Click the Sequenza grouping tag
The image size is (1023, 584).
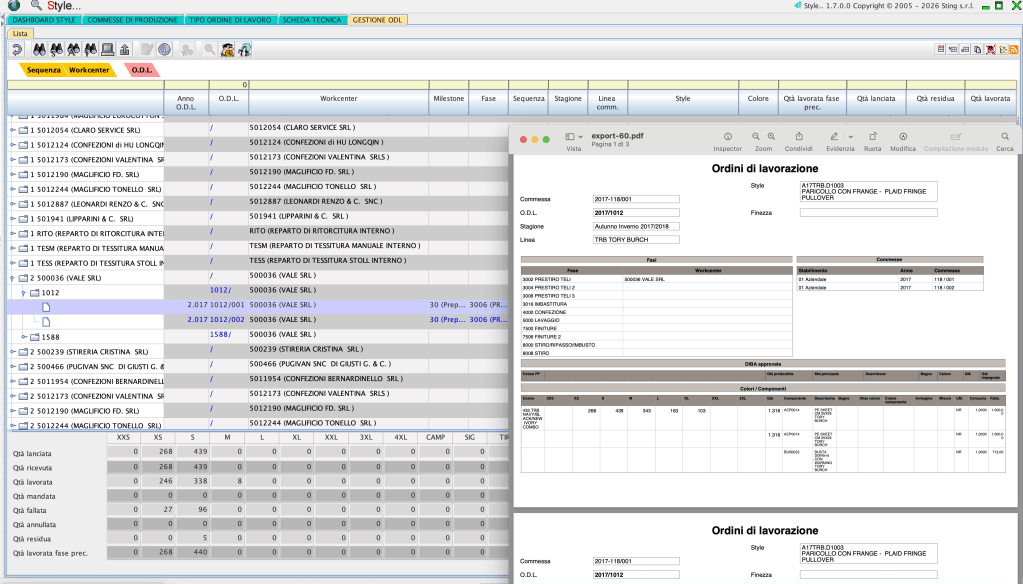pyautogui.click(x=44, y=70)
